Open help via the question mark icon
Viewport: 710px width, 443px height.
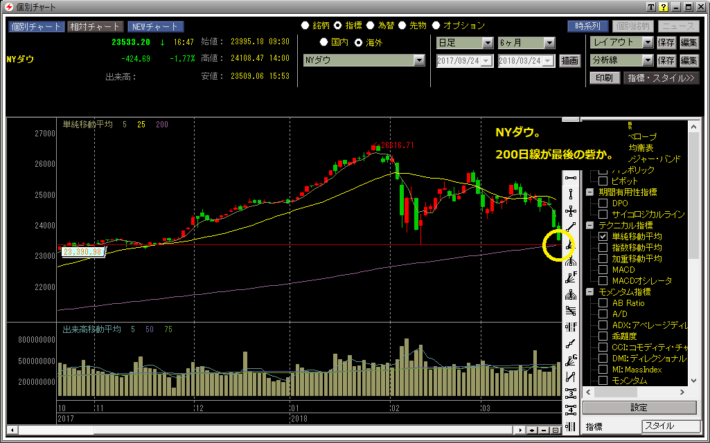coord(663,7)
